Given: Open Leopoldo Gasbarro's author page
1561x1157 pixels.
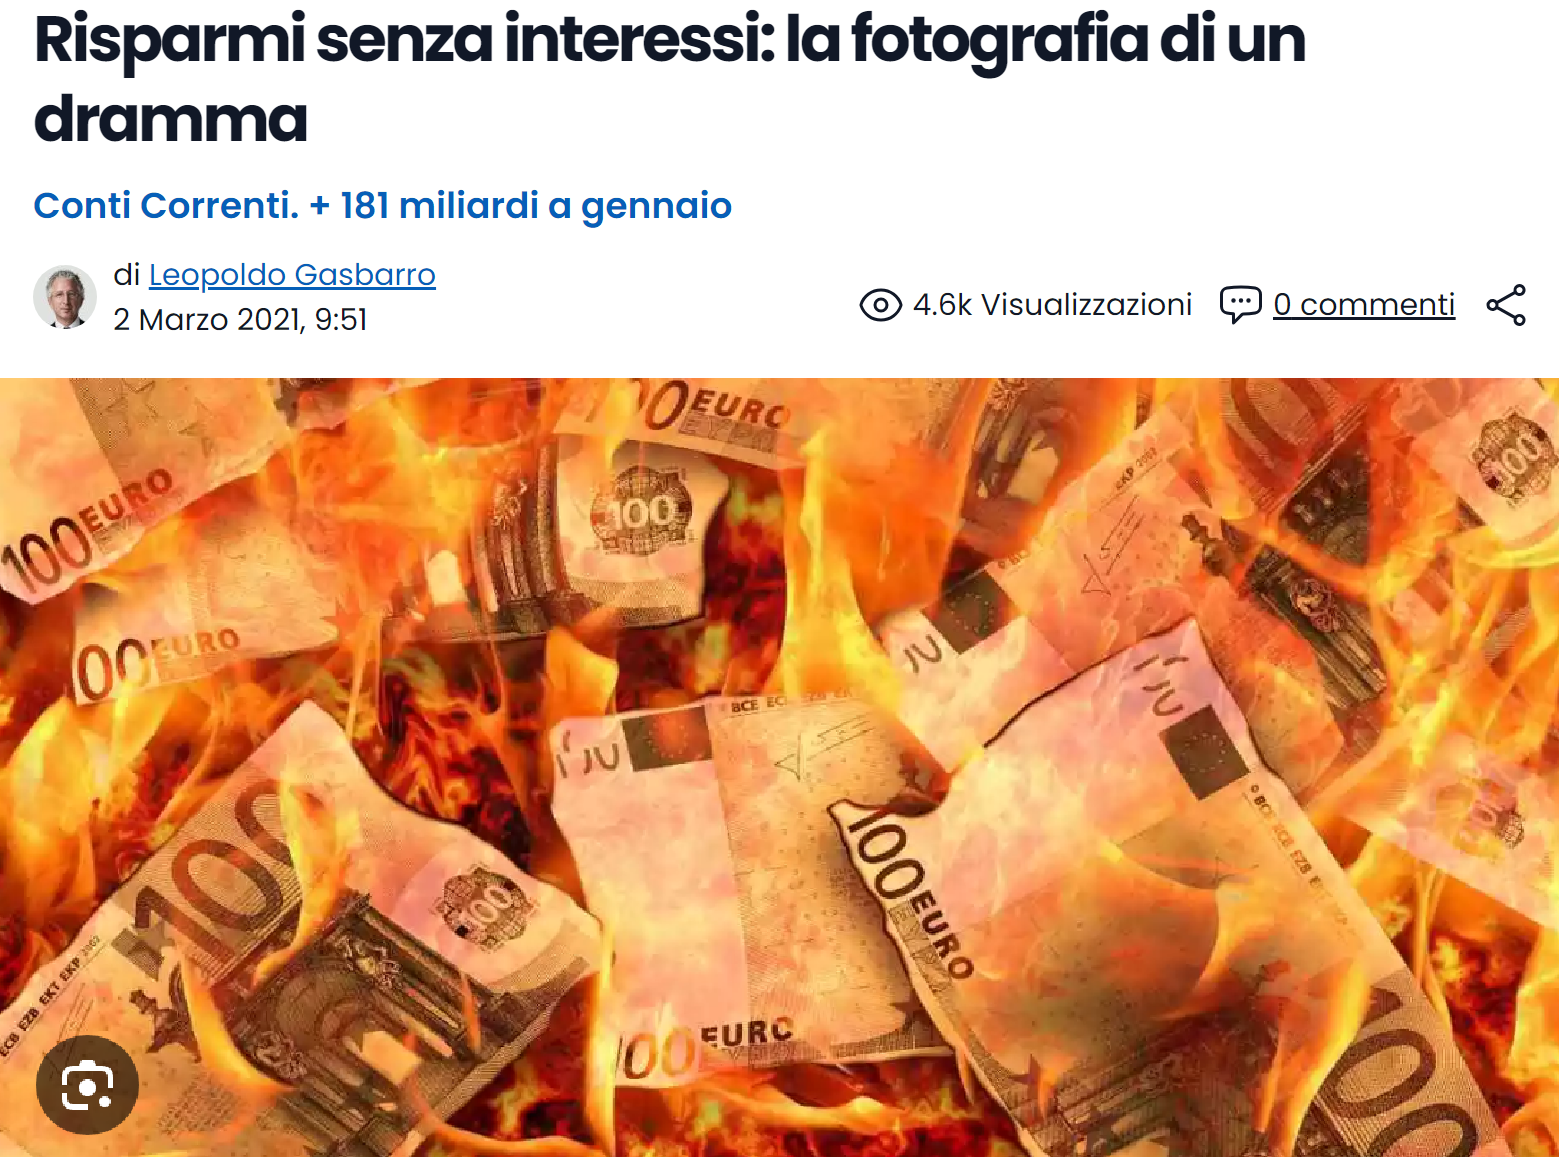Looking at the screenshot, I should [292, 275].
